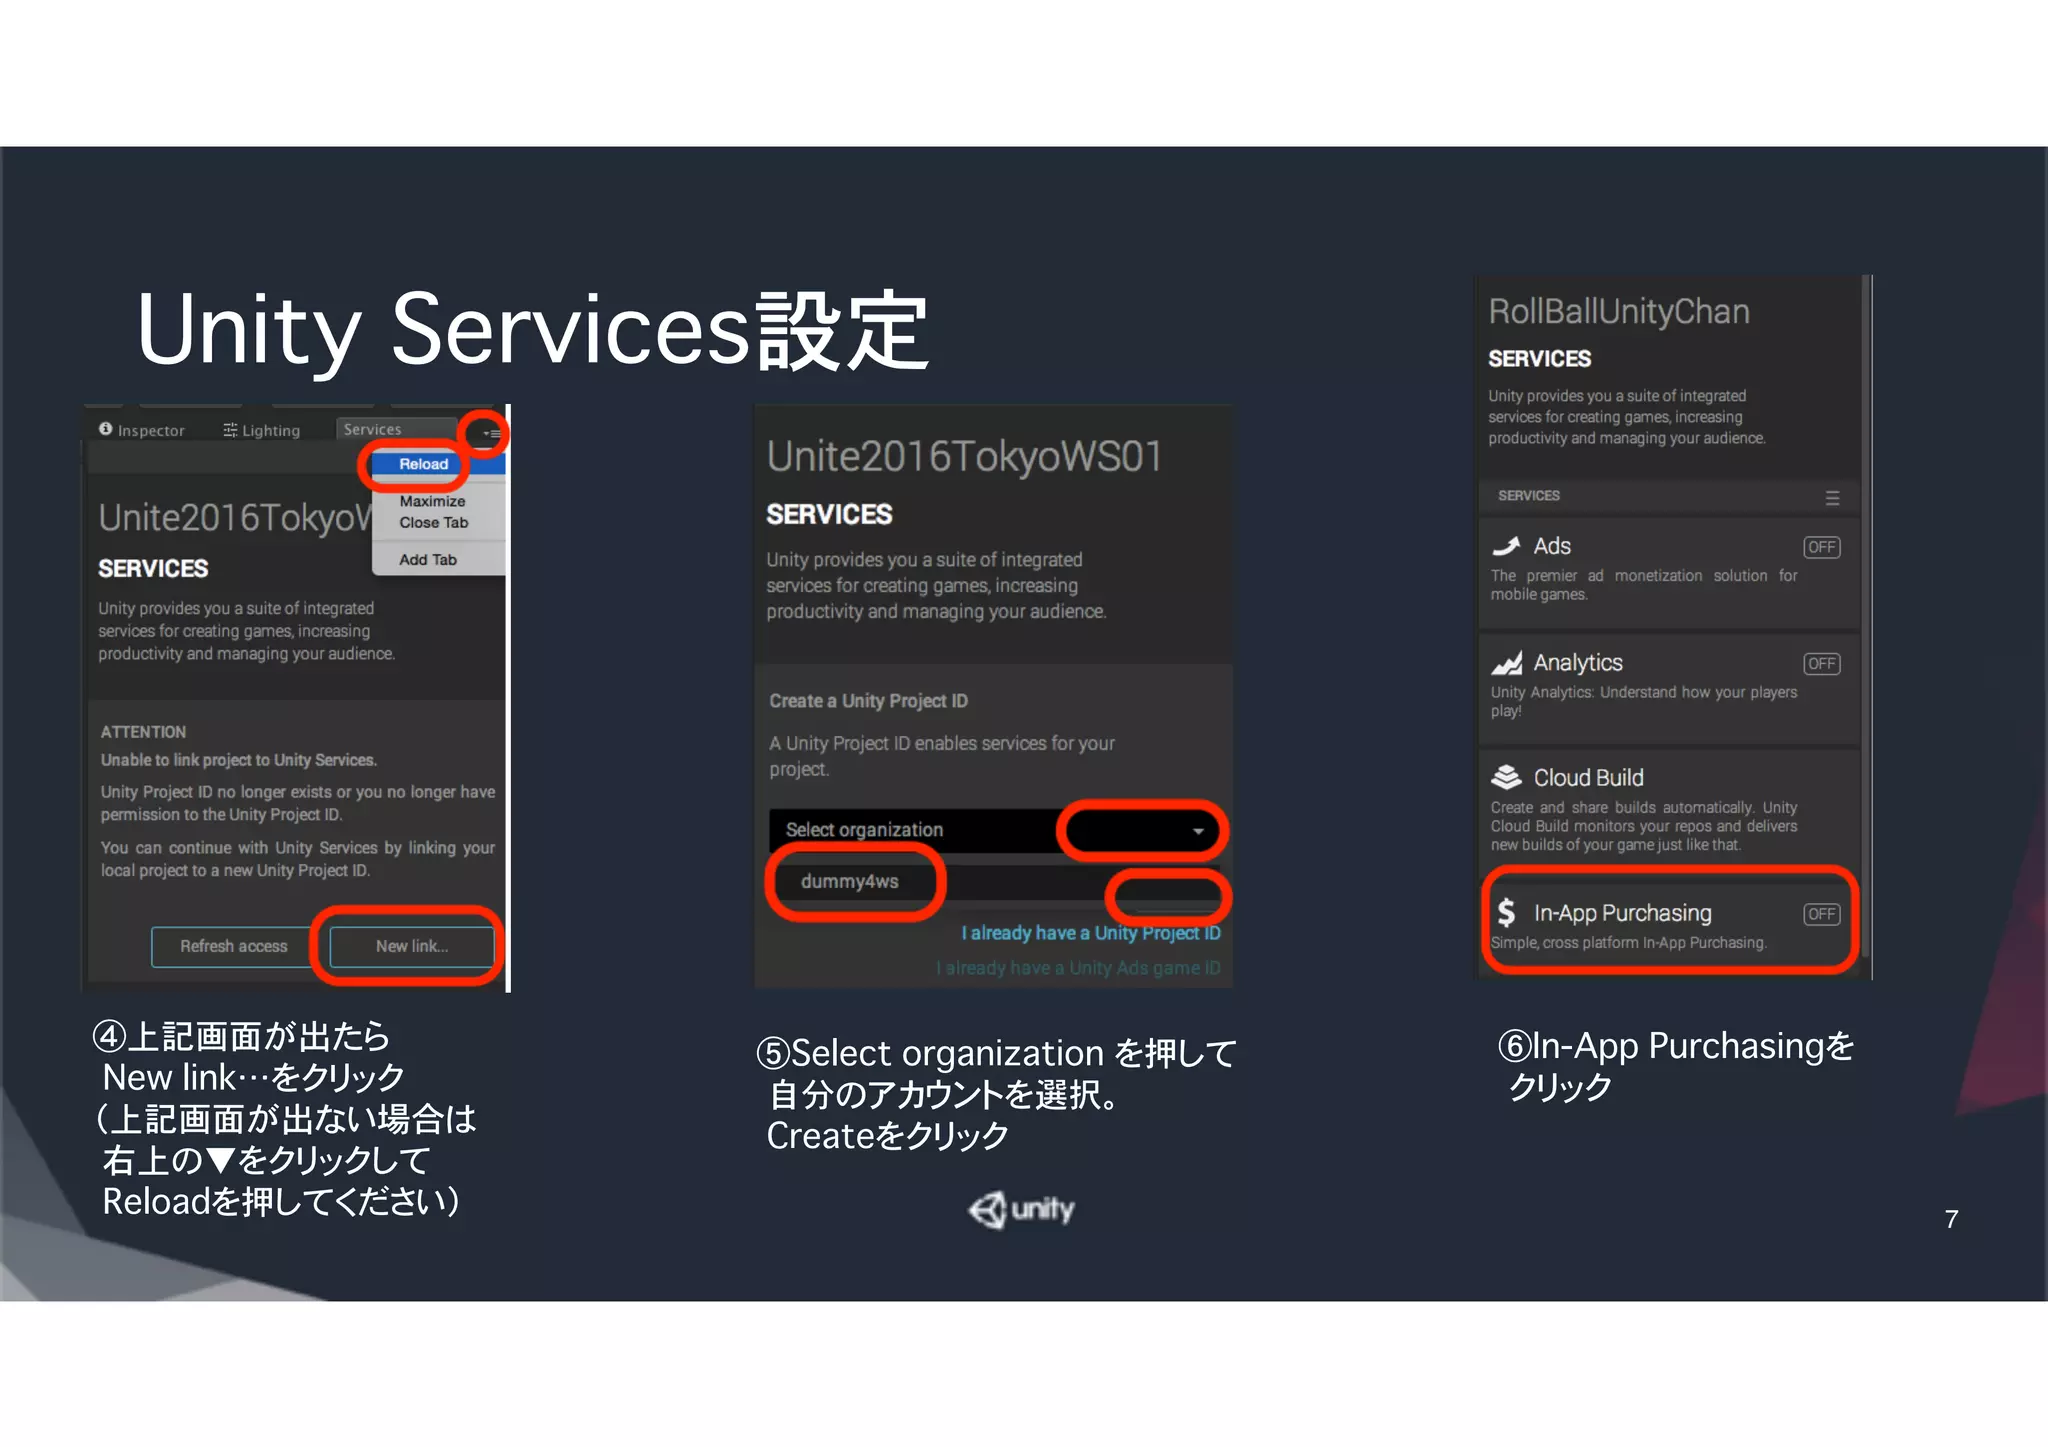Click the Analytics service title
The height and width of the screenshot is (1447, 2048).
coord(1578,663)
